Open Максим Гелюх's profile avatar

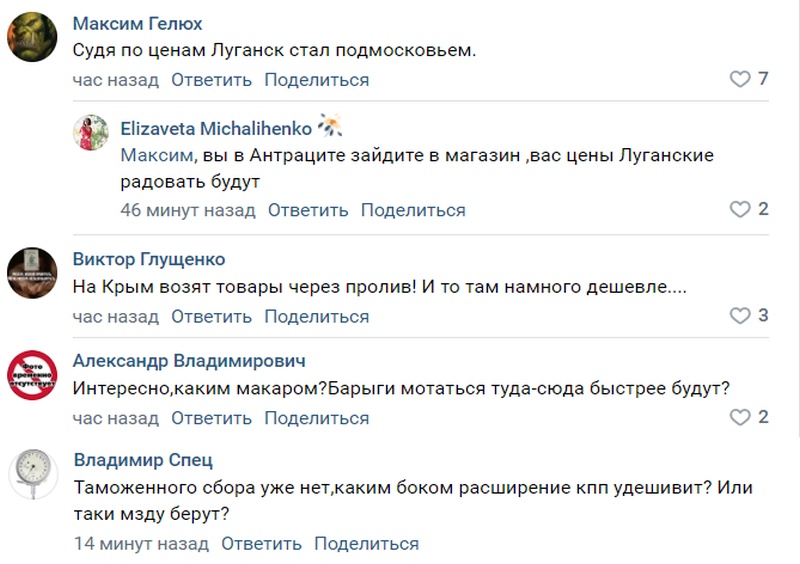click(32, 40)
